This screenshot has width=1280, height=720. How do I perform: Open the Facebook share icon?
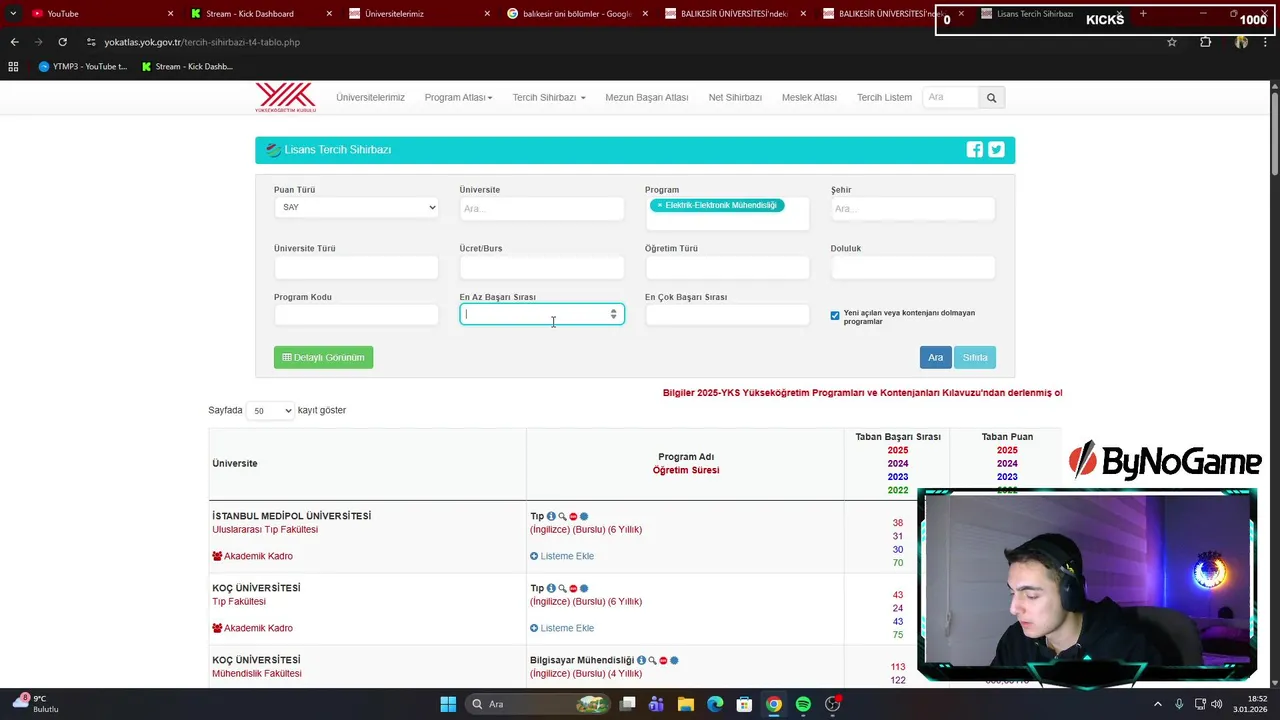coord(974,150)
